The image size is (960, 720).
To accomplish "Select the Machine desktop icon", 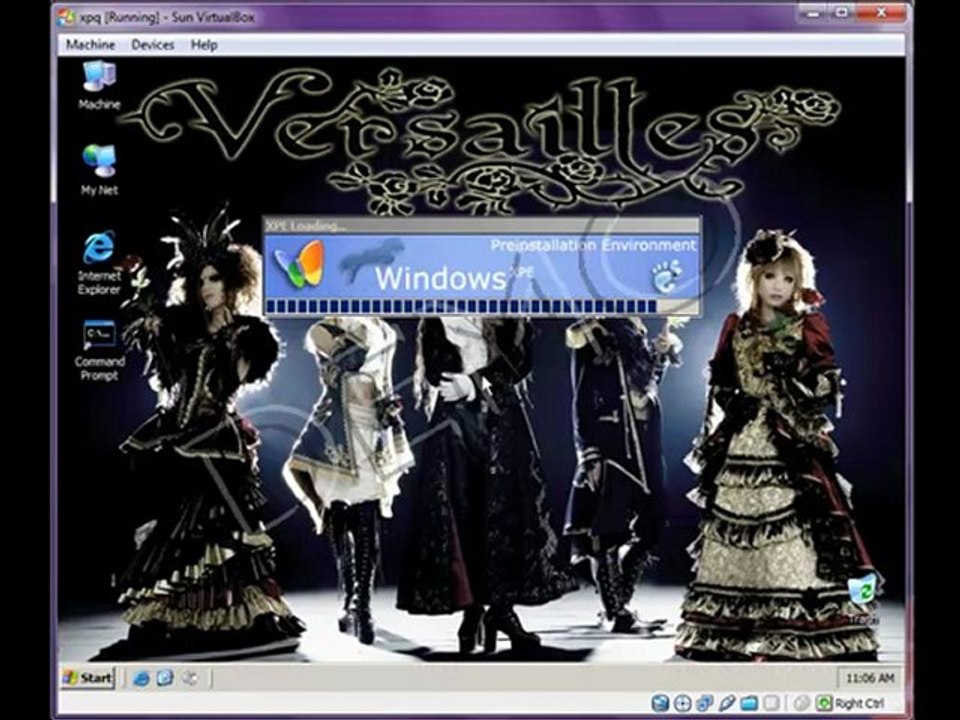I will (x=99, y=85).
